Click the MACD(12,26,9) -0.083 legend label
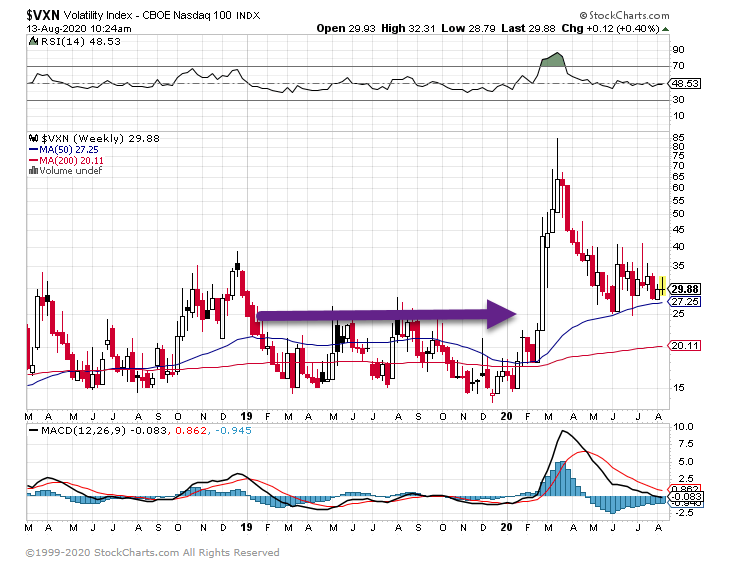This screenshot has height=563, width=734. (x=104, y=431)
